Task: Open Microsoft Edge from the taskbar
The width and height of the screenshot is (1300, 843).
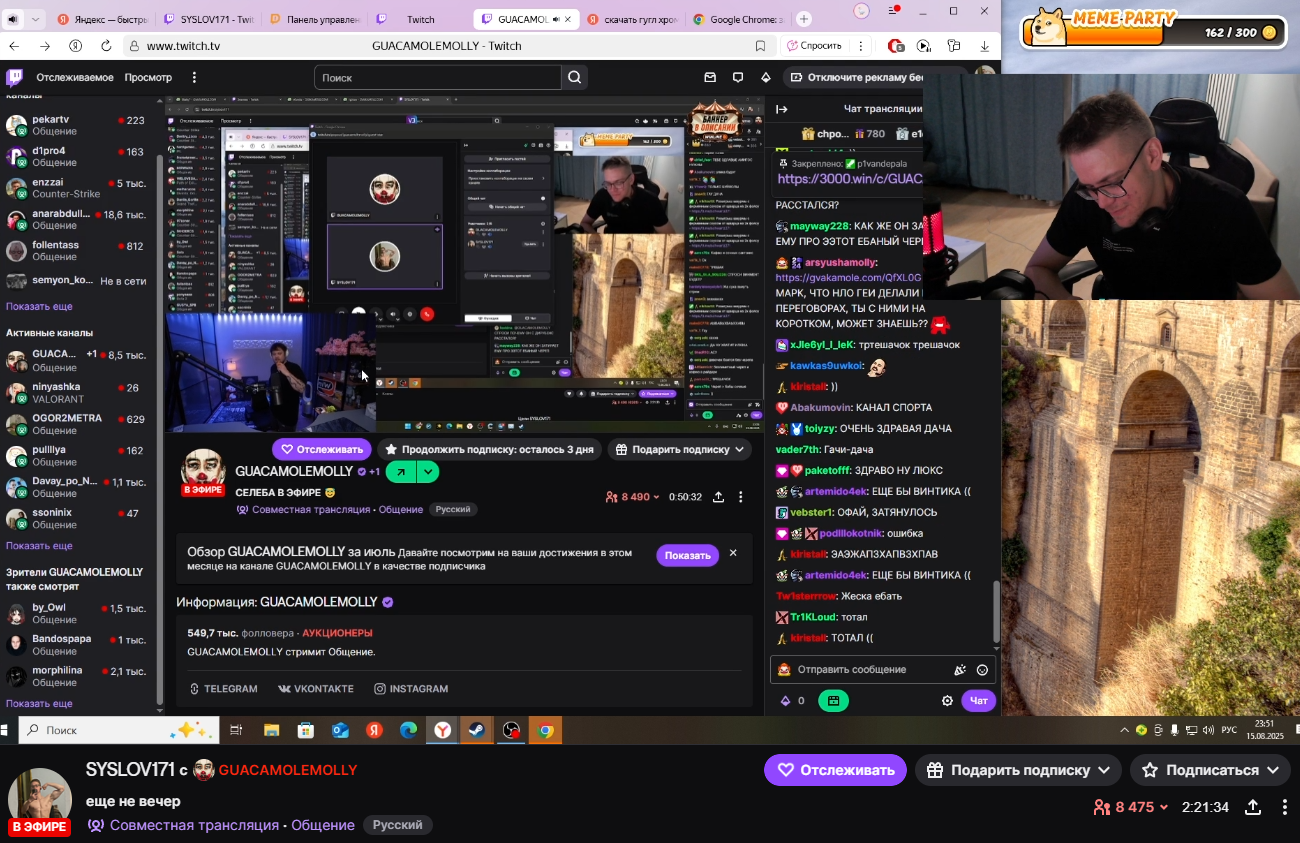Action: pos(408,731)
